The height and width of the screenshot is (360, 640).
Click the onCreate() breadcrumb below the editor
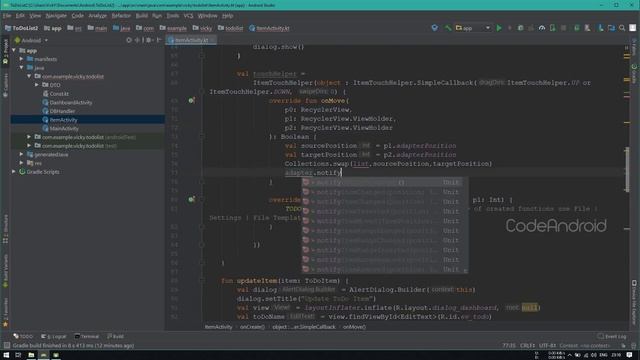click(252, 327)
